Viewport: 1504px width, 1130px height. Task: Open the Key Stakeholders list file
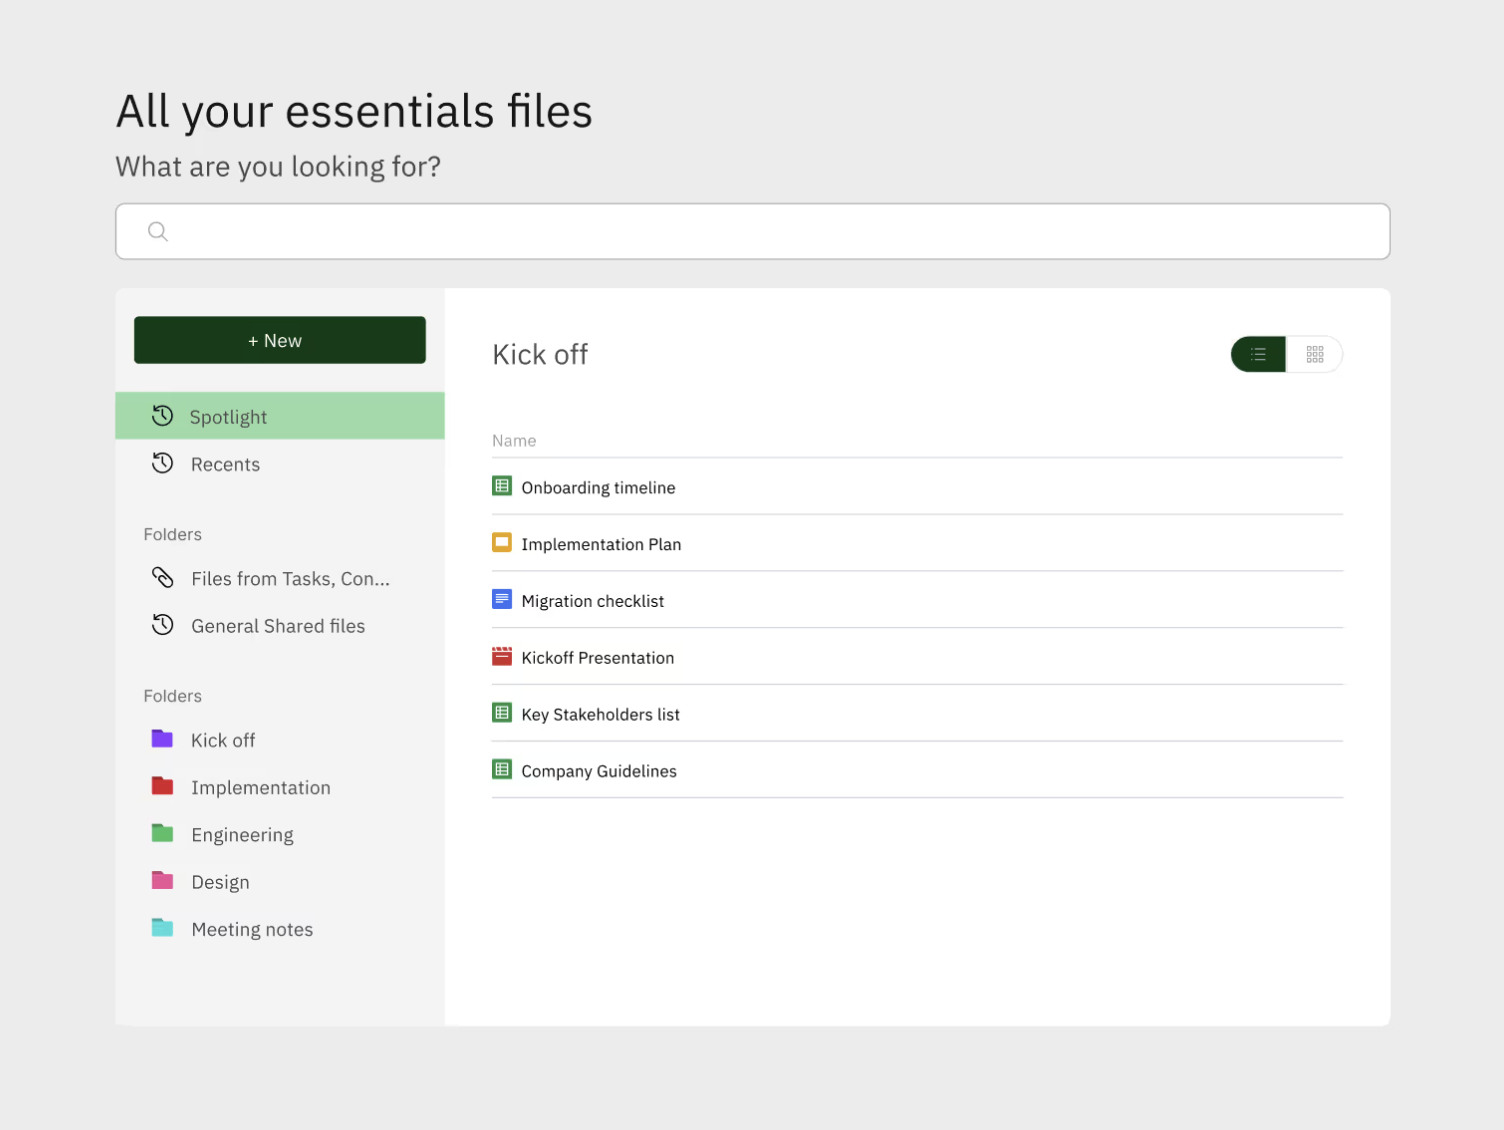click(600, 714)
